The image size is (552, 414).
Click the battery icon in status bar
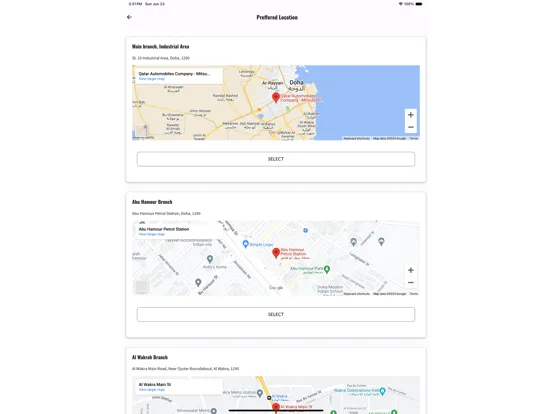click(419, 4)
